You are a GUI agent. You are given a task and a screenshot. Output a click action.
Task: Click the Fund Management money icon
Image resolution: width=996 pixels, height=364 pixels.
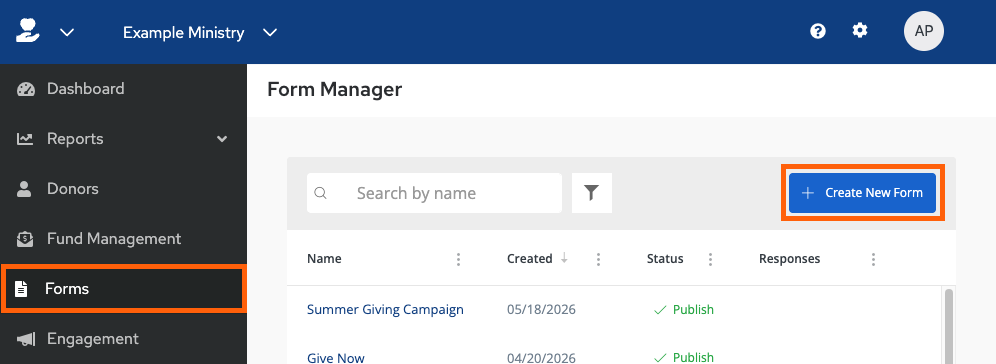25,239
